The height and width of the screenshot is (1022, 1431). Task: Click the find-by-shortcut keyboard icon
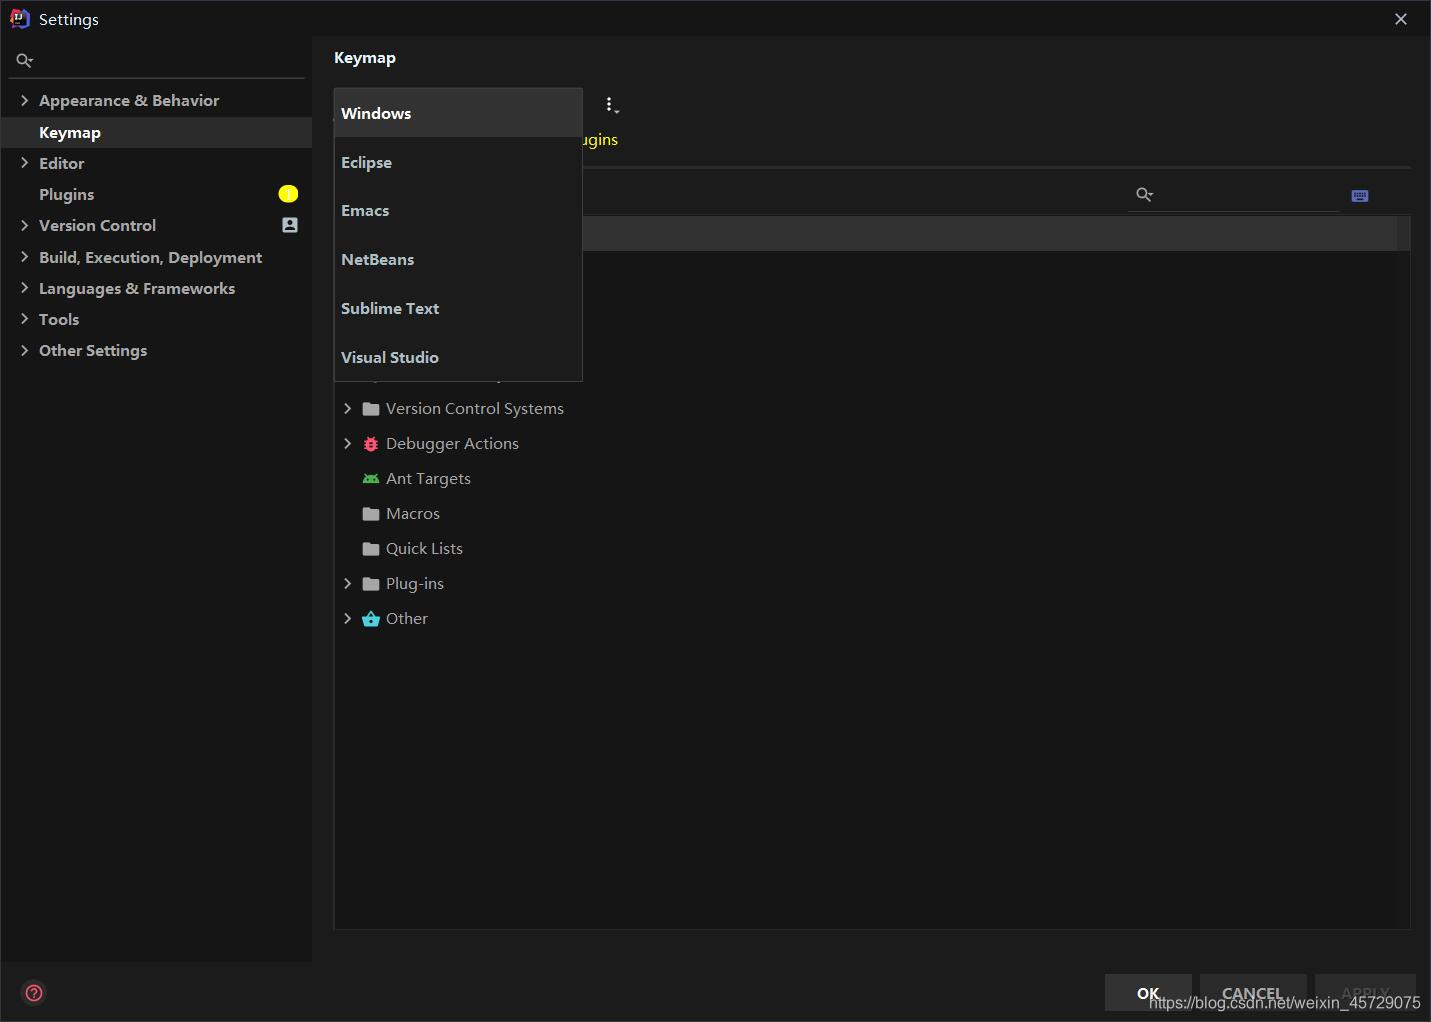click(1360, 195)
